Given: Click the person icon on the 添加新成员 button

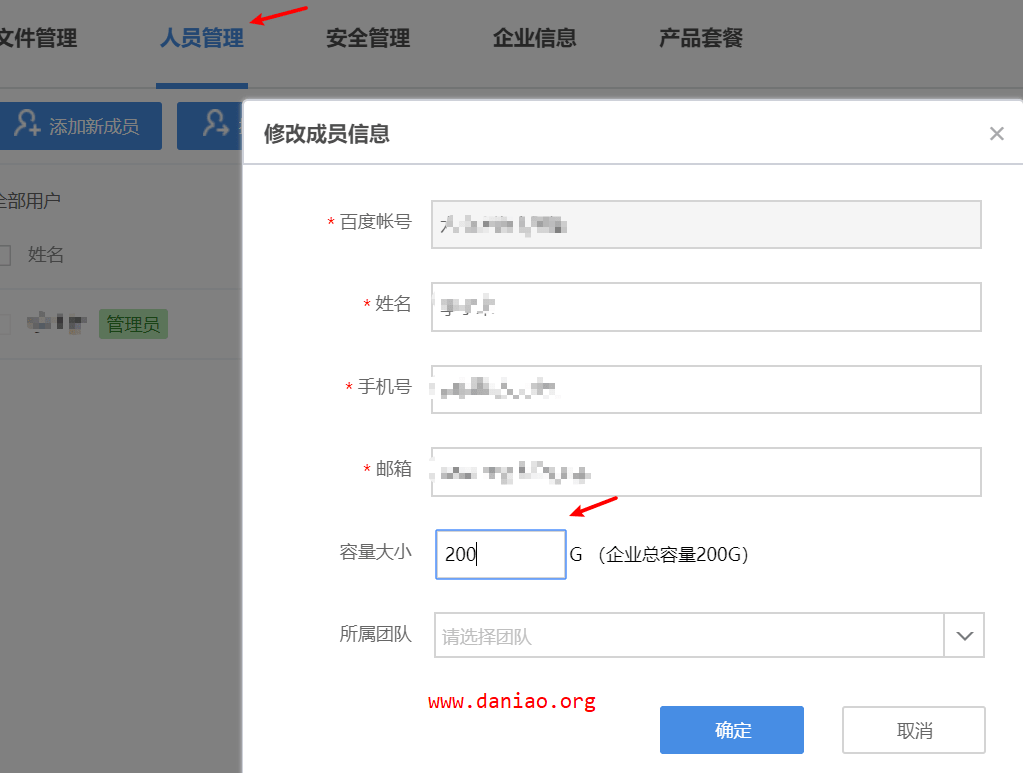Looking at the screenshot, I should click(x=28, y=126).
